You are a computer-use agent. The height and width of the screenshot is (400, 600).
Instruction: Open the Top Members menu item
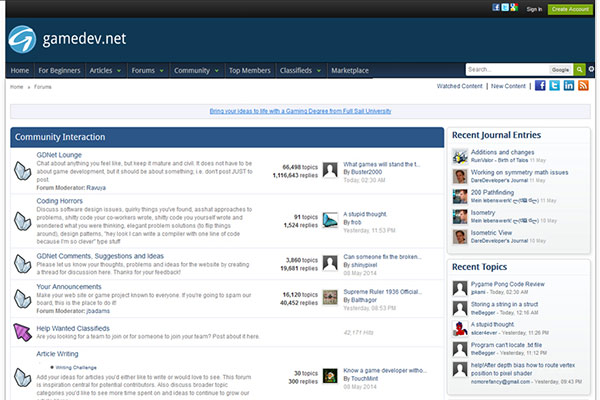pos(249,70)
